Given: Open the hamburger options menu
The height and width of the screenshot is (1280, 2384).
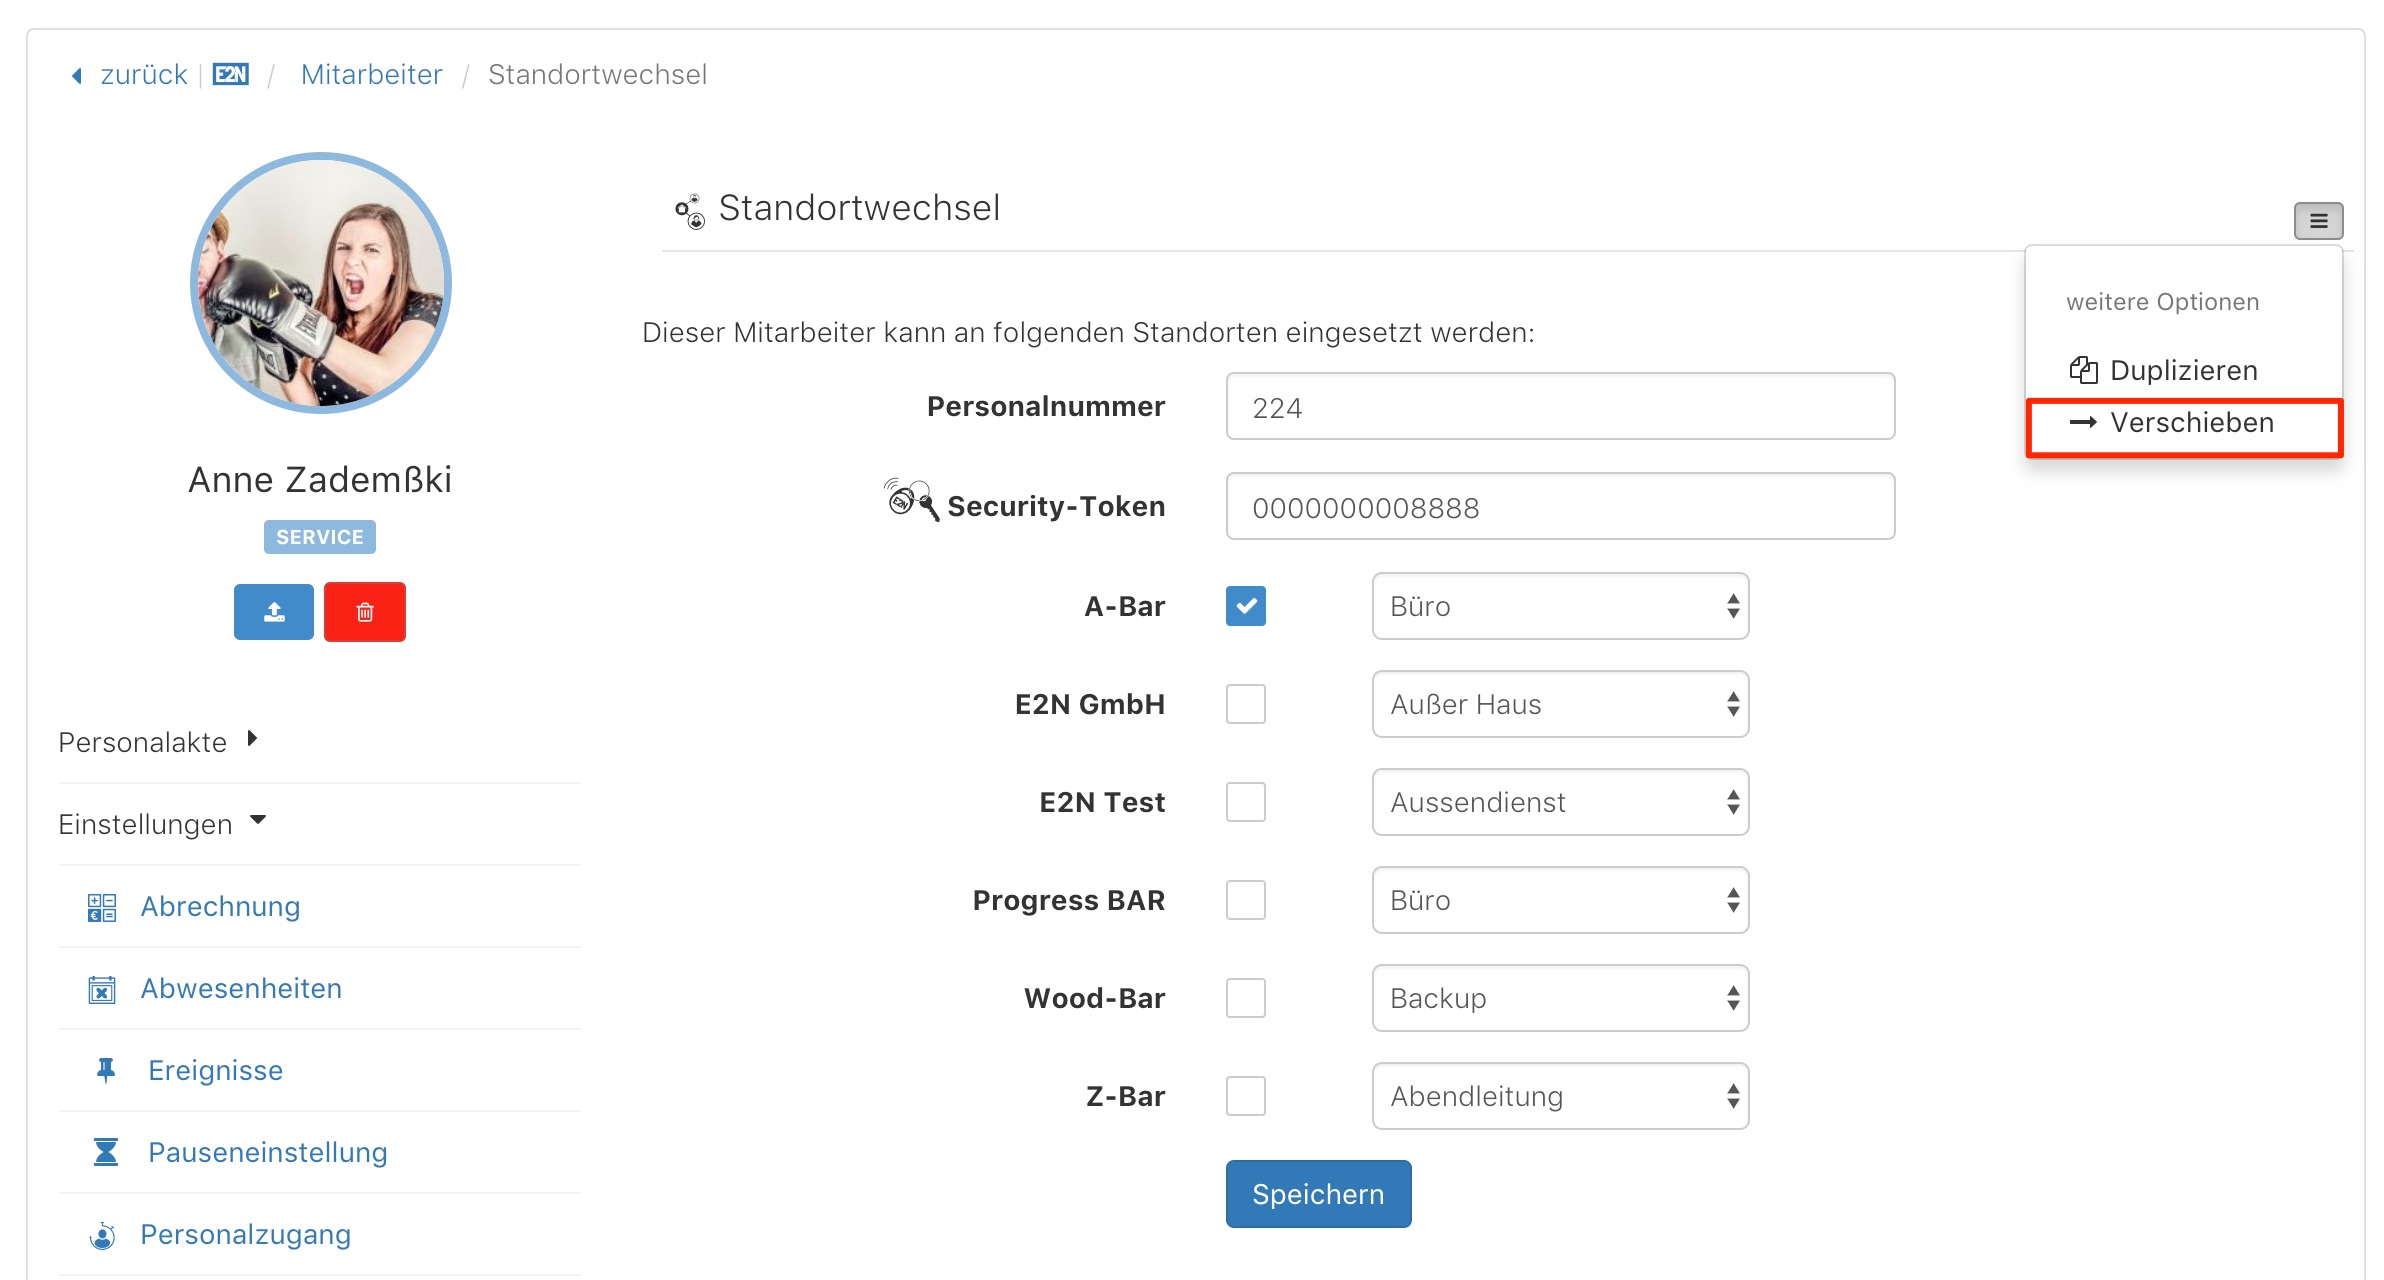Looking at the screenshot, I should coord(2318,221).
